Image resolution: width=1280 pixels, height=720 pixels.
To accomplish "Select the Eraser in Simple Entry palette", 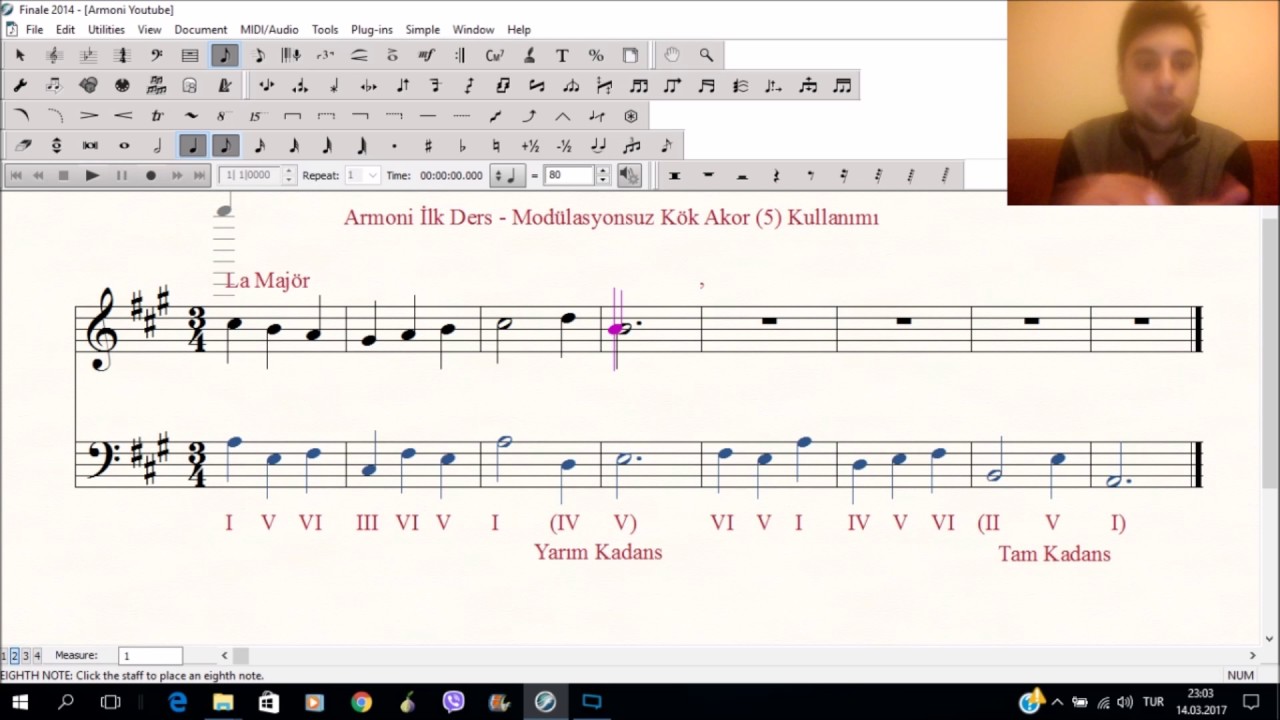I will click(x=22, y=146).
